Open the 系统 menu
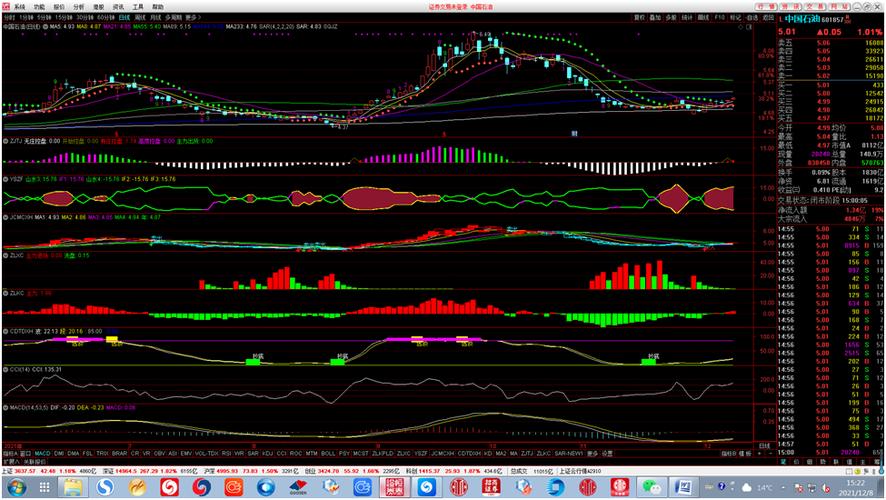The image size is (886, 500). (x=18, y=6)
